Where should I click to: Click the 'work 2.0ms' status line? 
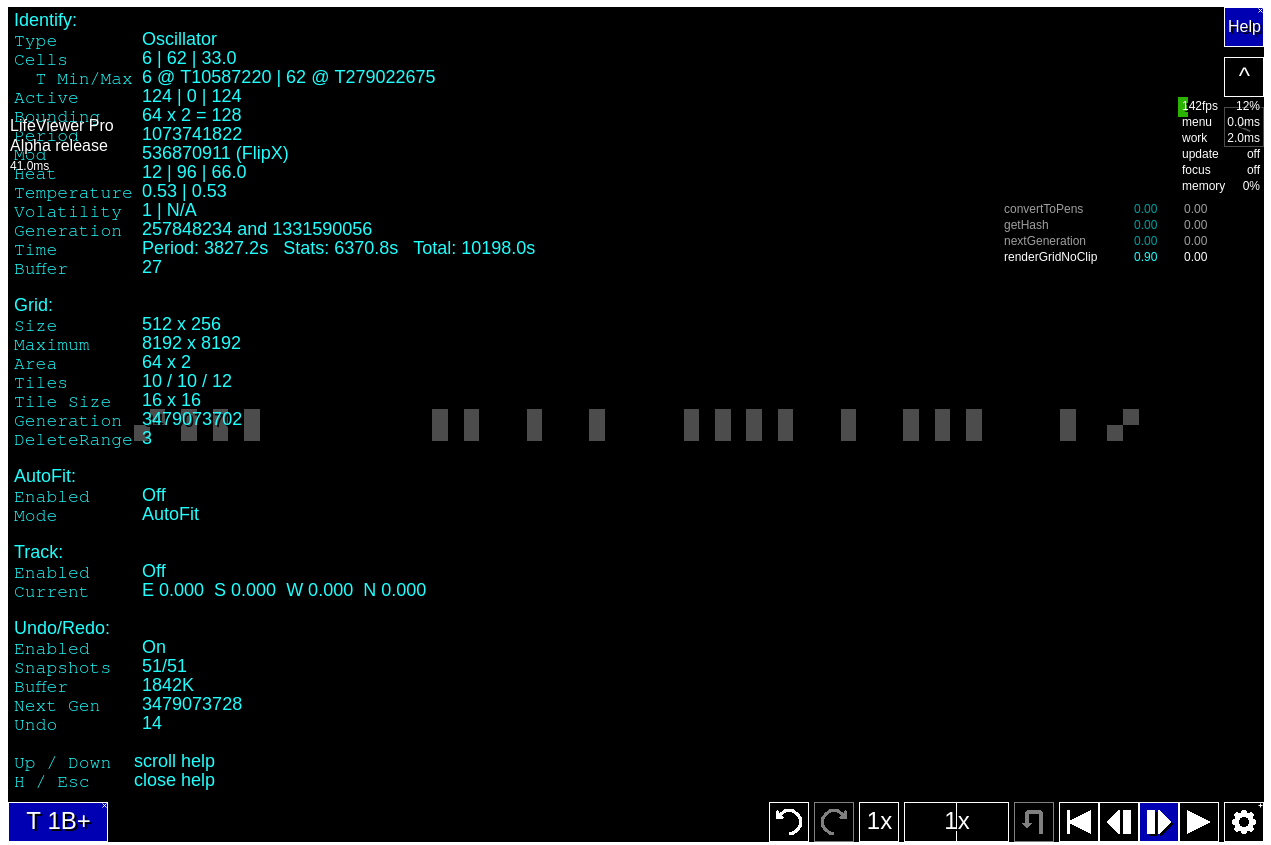coord(1221,138)
